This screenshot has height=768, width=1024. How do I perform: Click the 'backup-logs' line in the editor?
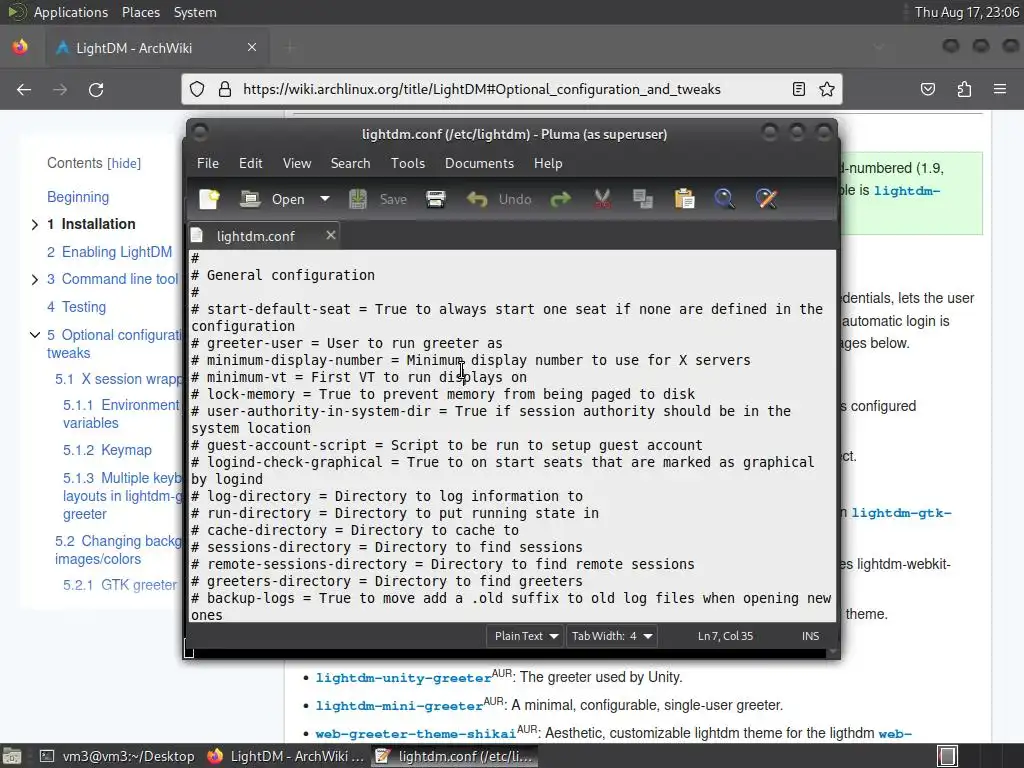click(511, 606)
